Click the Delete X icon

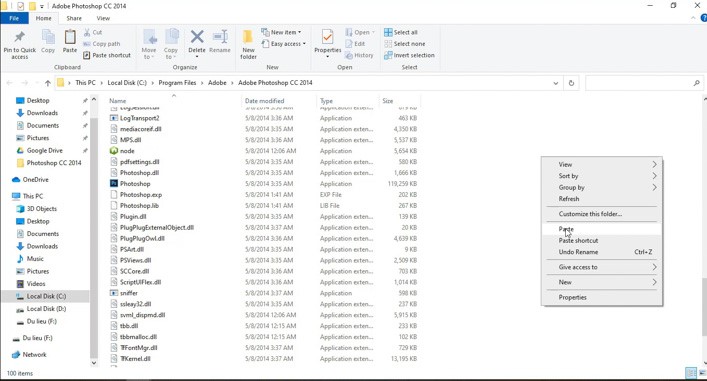point(197,37)
